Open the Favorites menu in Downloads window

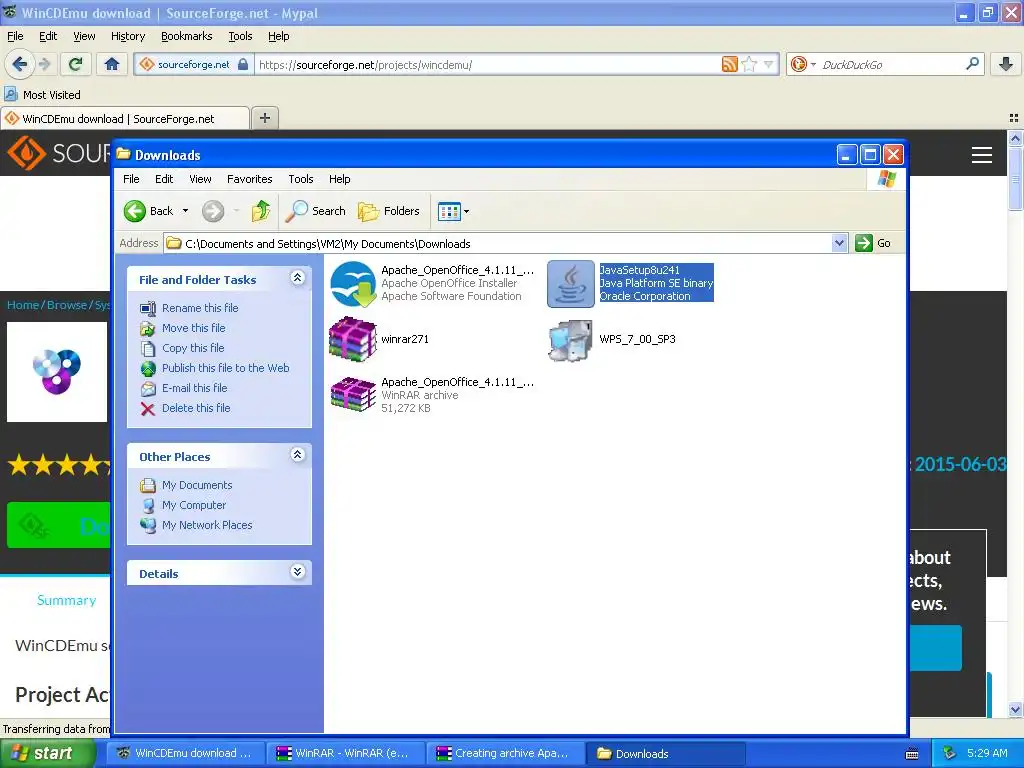point(249,179)
